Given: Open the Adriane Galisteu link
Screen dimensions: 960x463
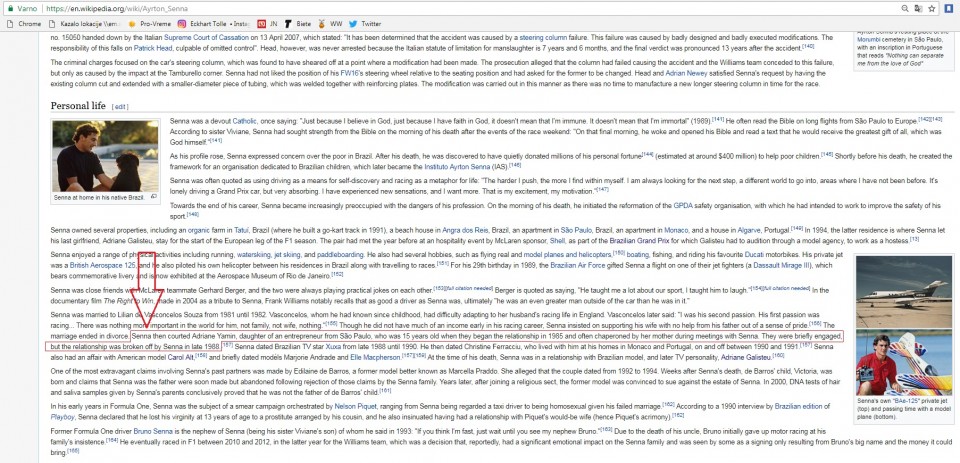Looking at the screenshot, I should pos(746,356).
